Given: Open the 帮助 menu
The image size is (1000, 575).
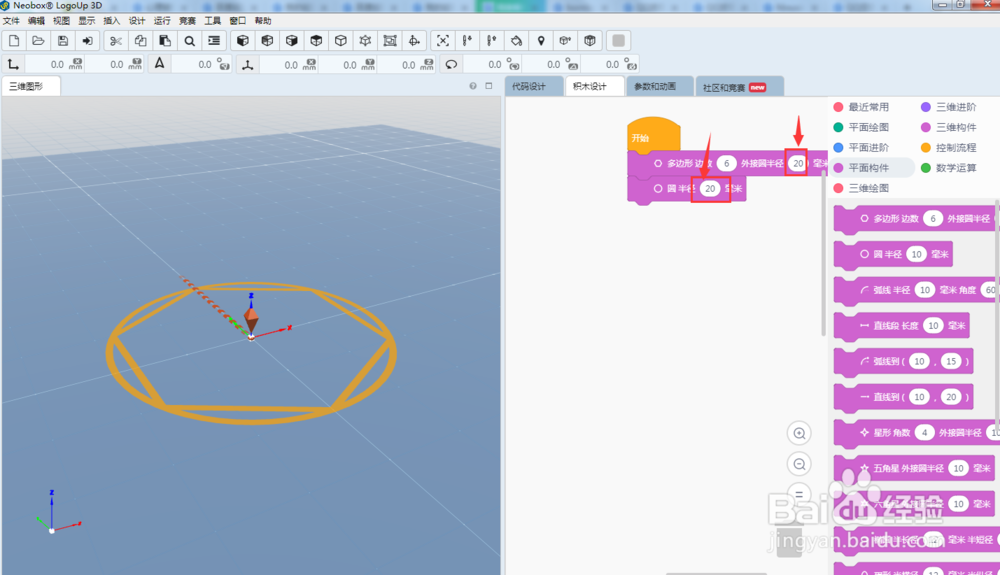Looking at the screenshot, I should pos(263,21).
